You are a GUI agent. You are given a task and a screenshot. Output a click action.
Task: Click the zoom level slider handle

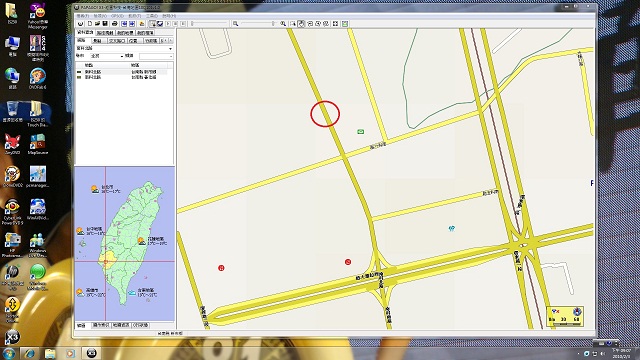(273, 24)
